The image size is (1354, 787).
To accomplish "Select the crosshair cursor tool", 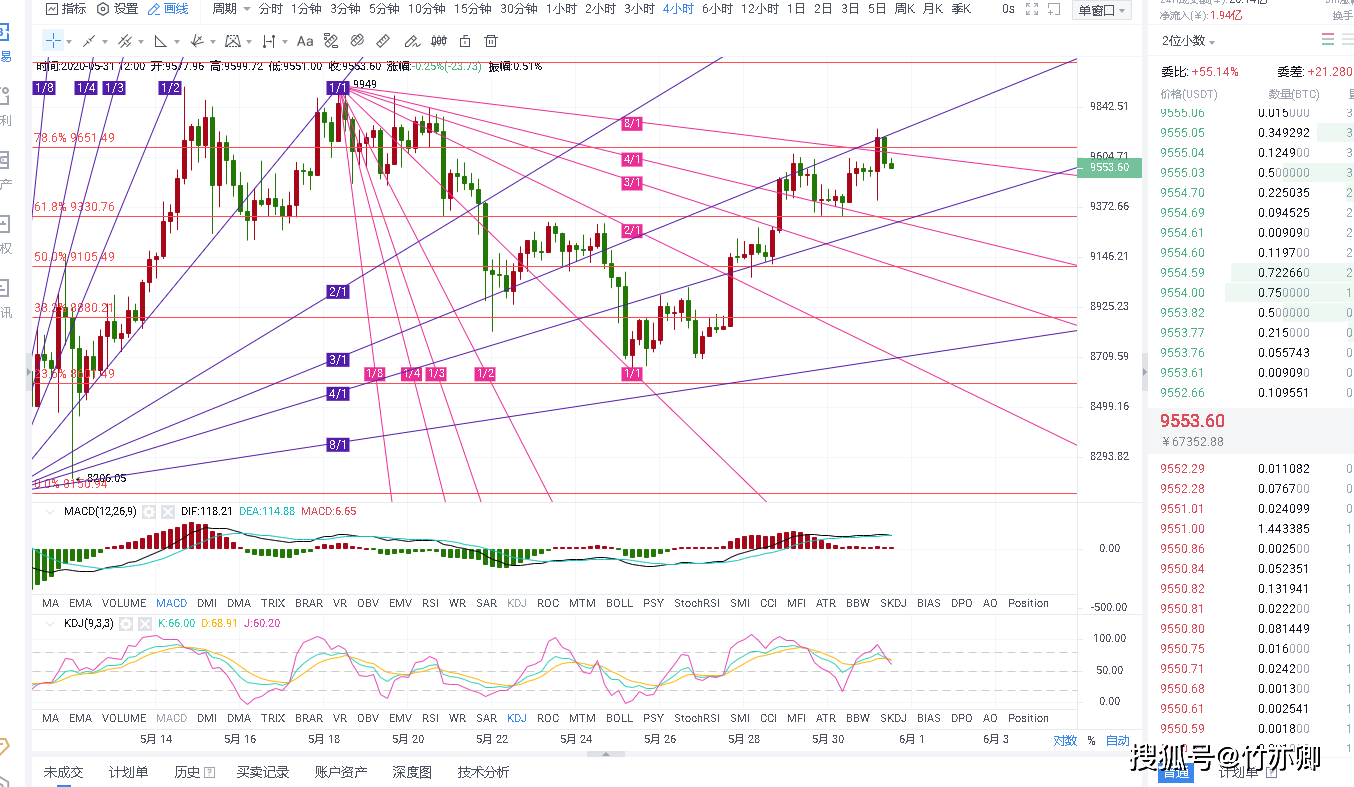I will pos(52,41).
